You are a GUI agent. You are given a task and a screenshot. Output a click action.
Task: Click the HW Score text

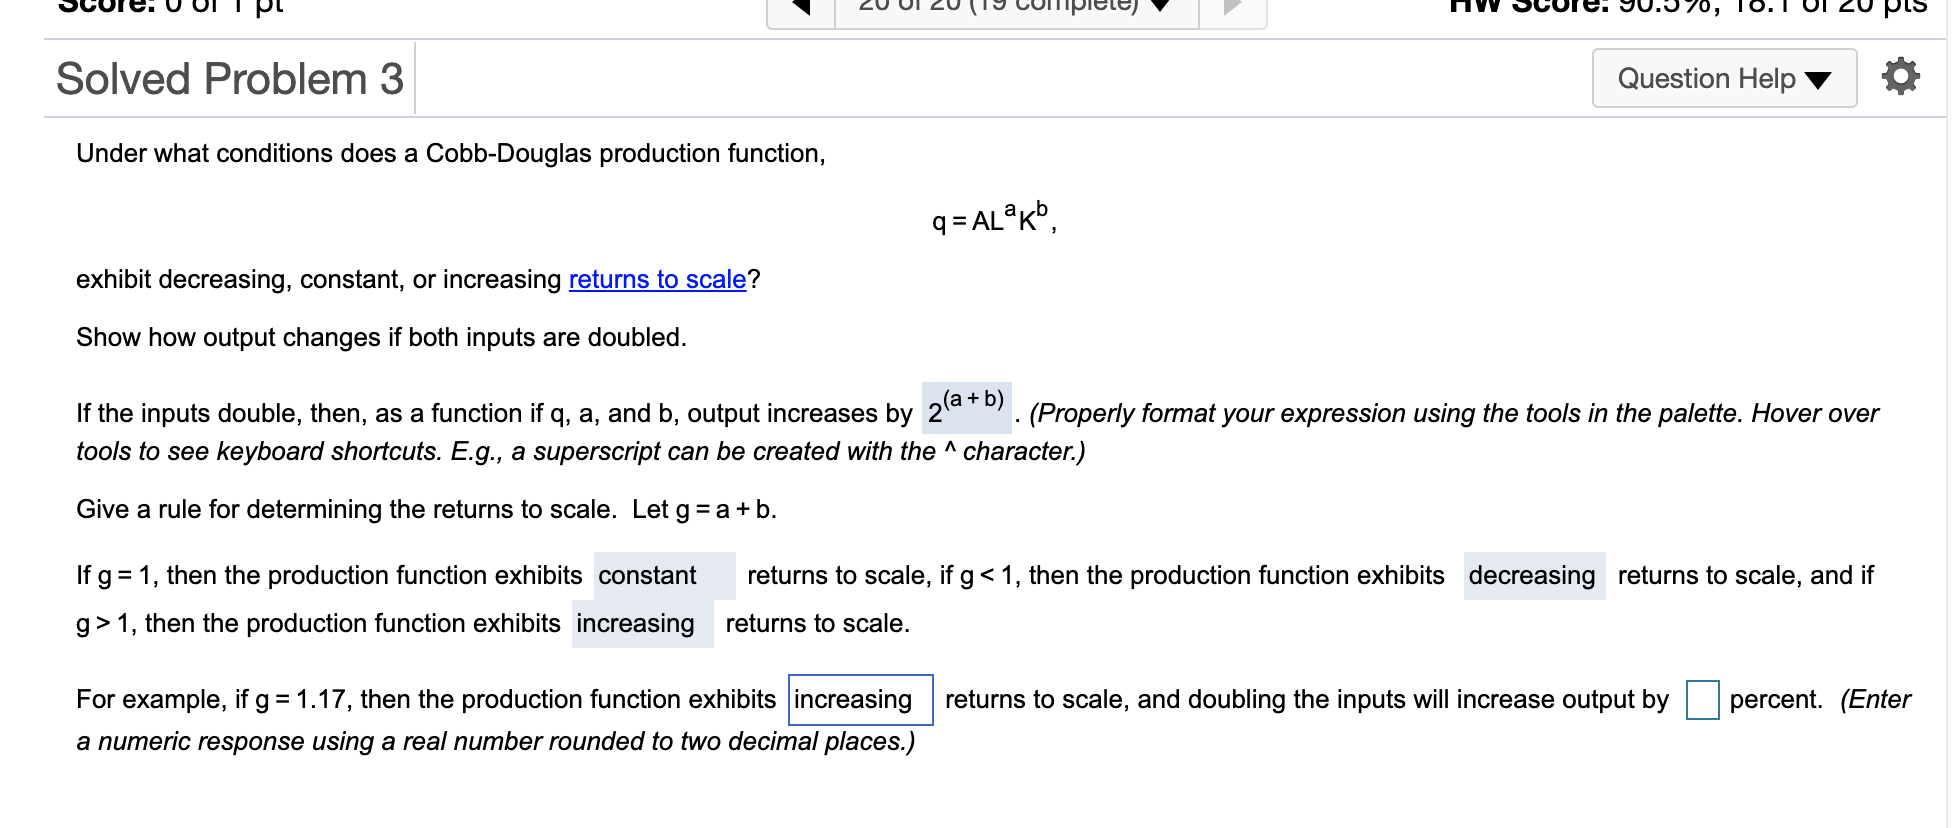point(1688,8)
